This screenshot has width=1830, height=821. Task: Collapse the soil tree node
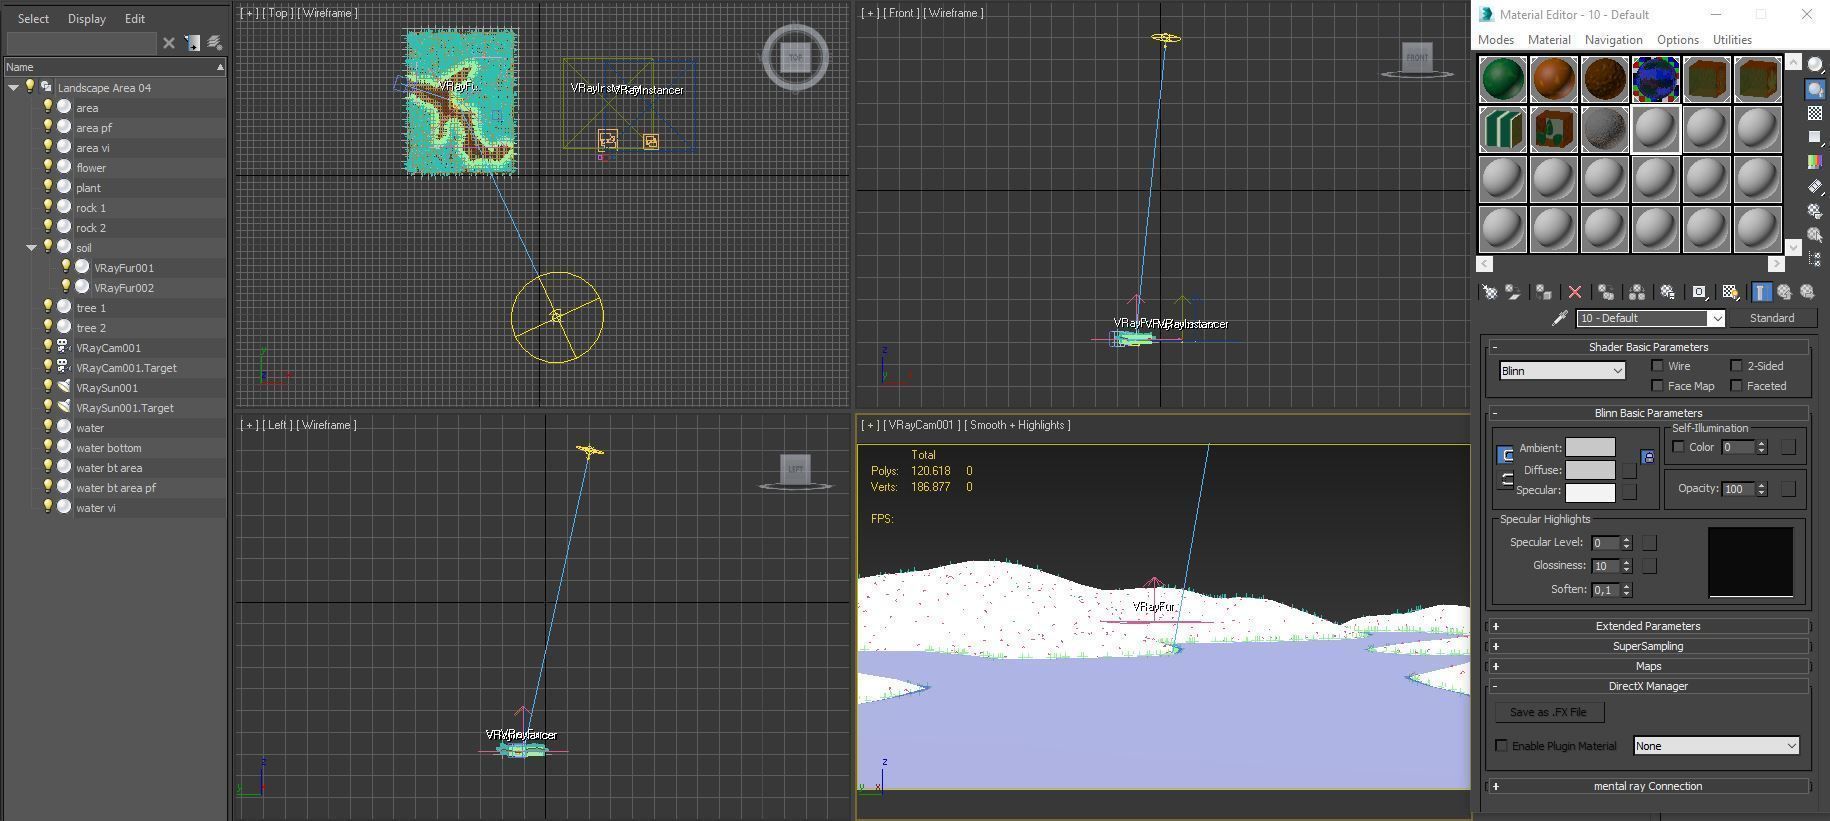(x=31, y=248)
